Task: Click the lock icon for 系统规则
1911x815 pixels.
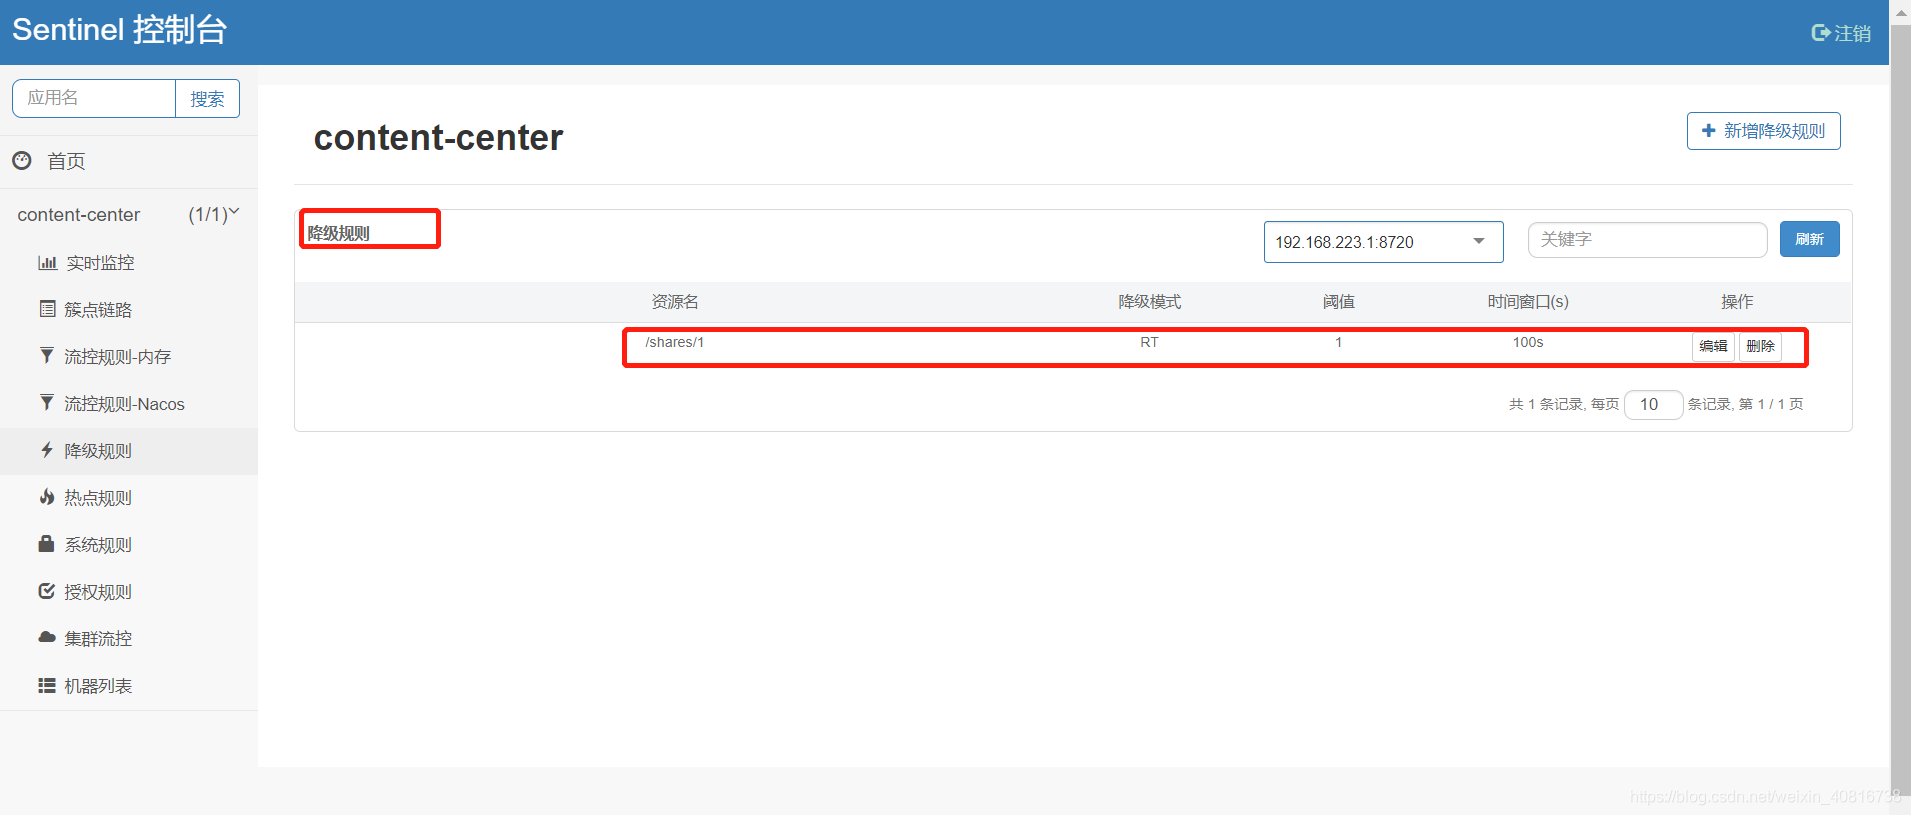Action: point(46,544)
